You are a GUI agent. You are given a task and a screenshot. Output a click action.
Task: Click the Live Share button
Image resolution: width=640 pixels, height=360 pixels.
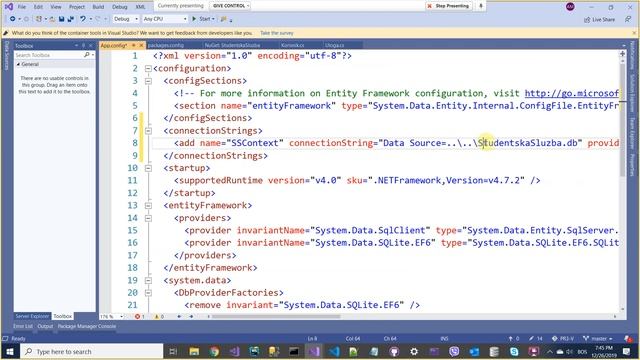[x=599, y=19]
